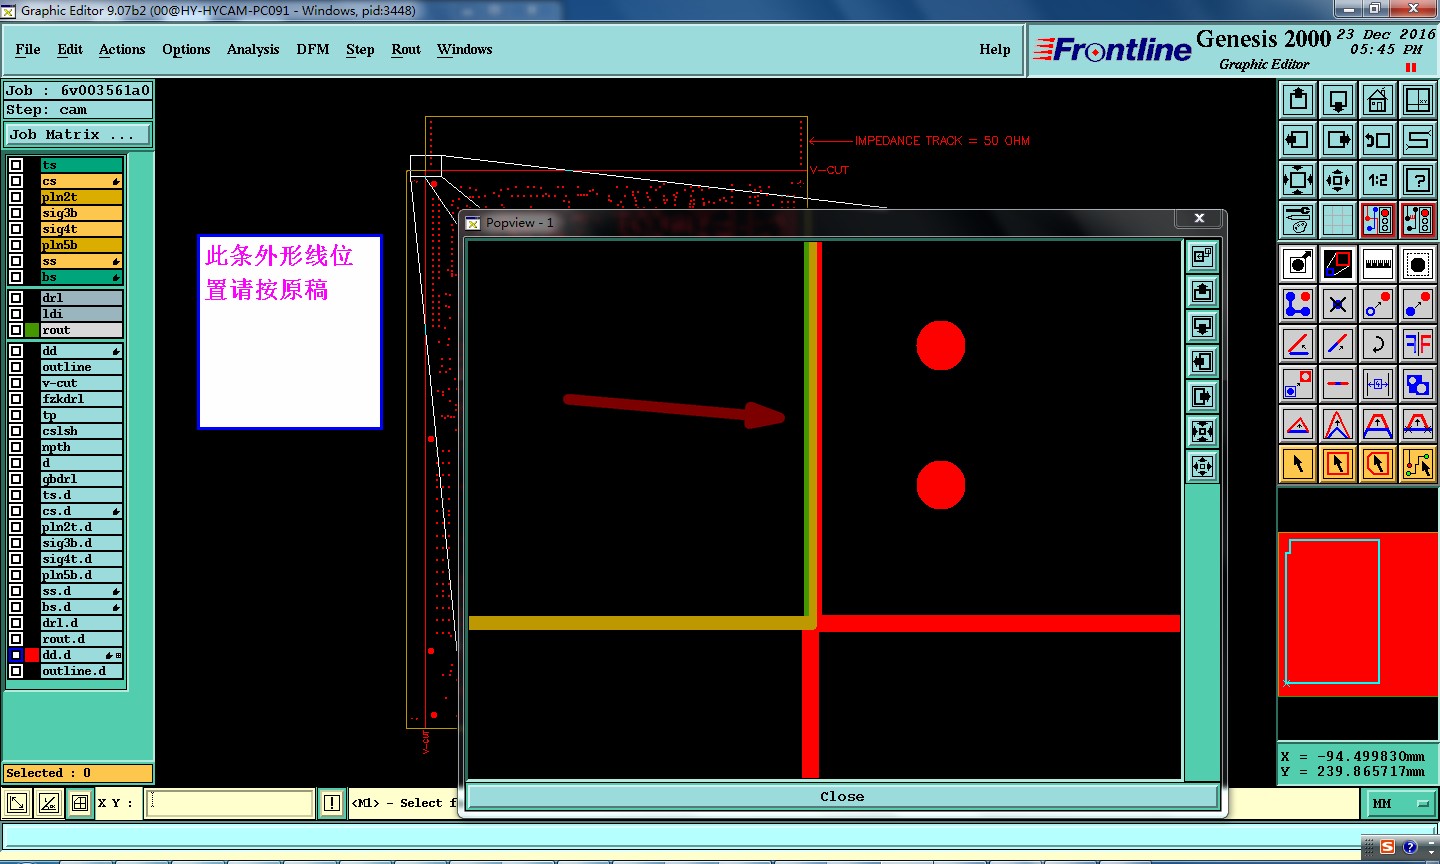Toggle the grid display icon

pos(1338,220)
